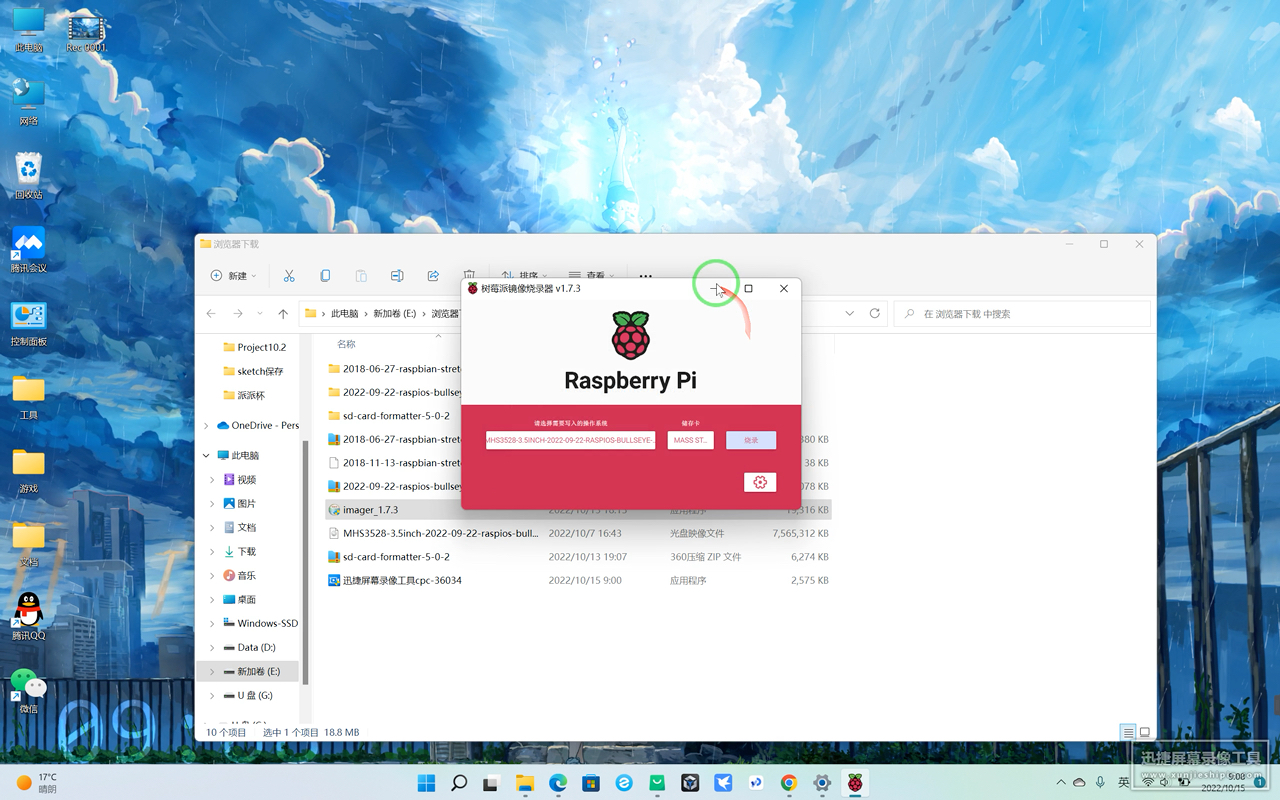Open the imager advanced settings gear button
Viewport: 1280px width, 800px height.
[x=760, y=482]
